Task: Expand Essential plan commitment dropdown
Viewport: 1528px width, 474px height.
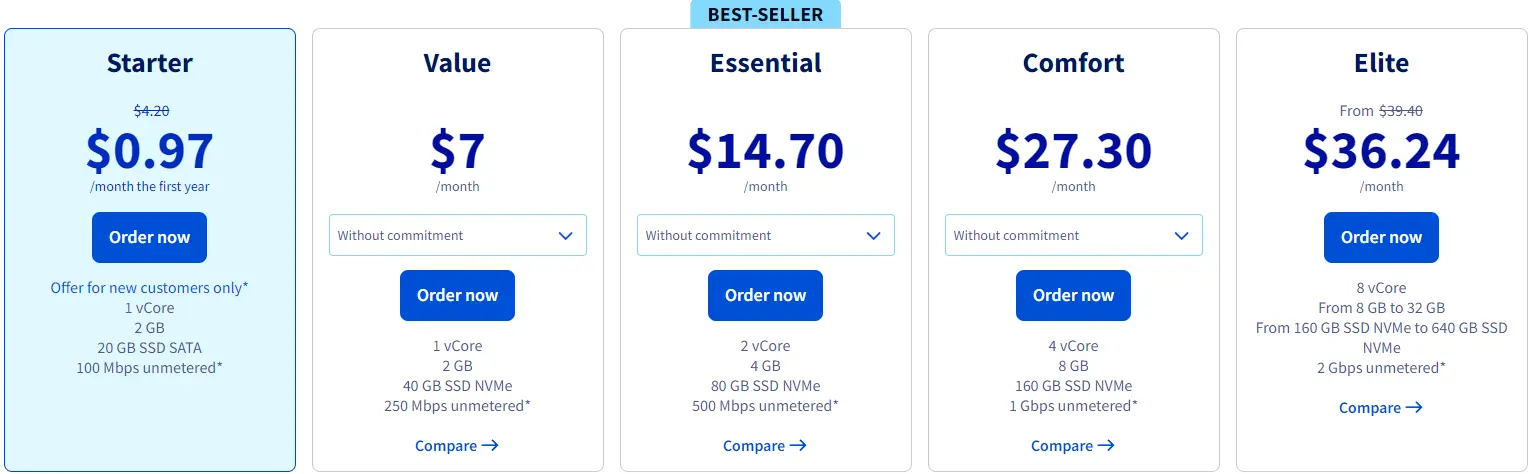Action: [766, 235]
